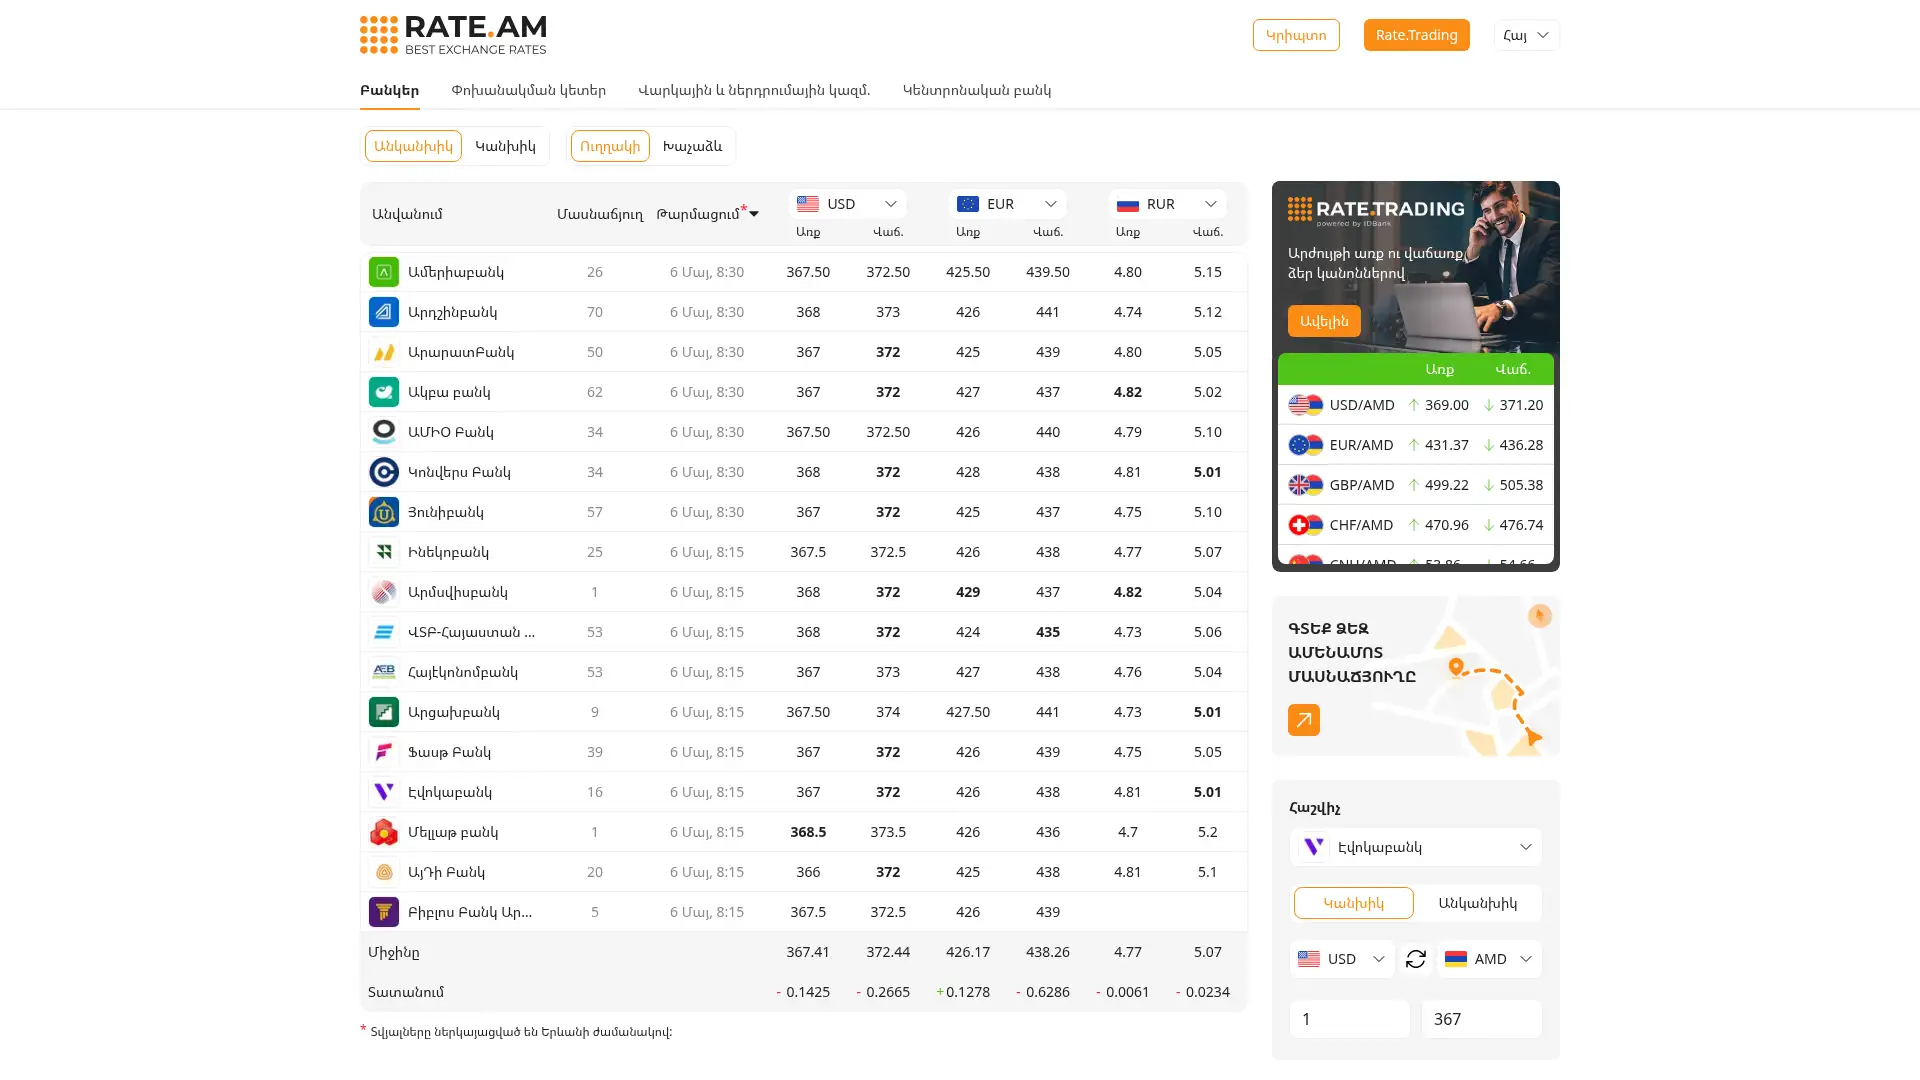Sort by the Թարմացում column arrow

pos(754,214)
